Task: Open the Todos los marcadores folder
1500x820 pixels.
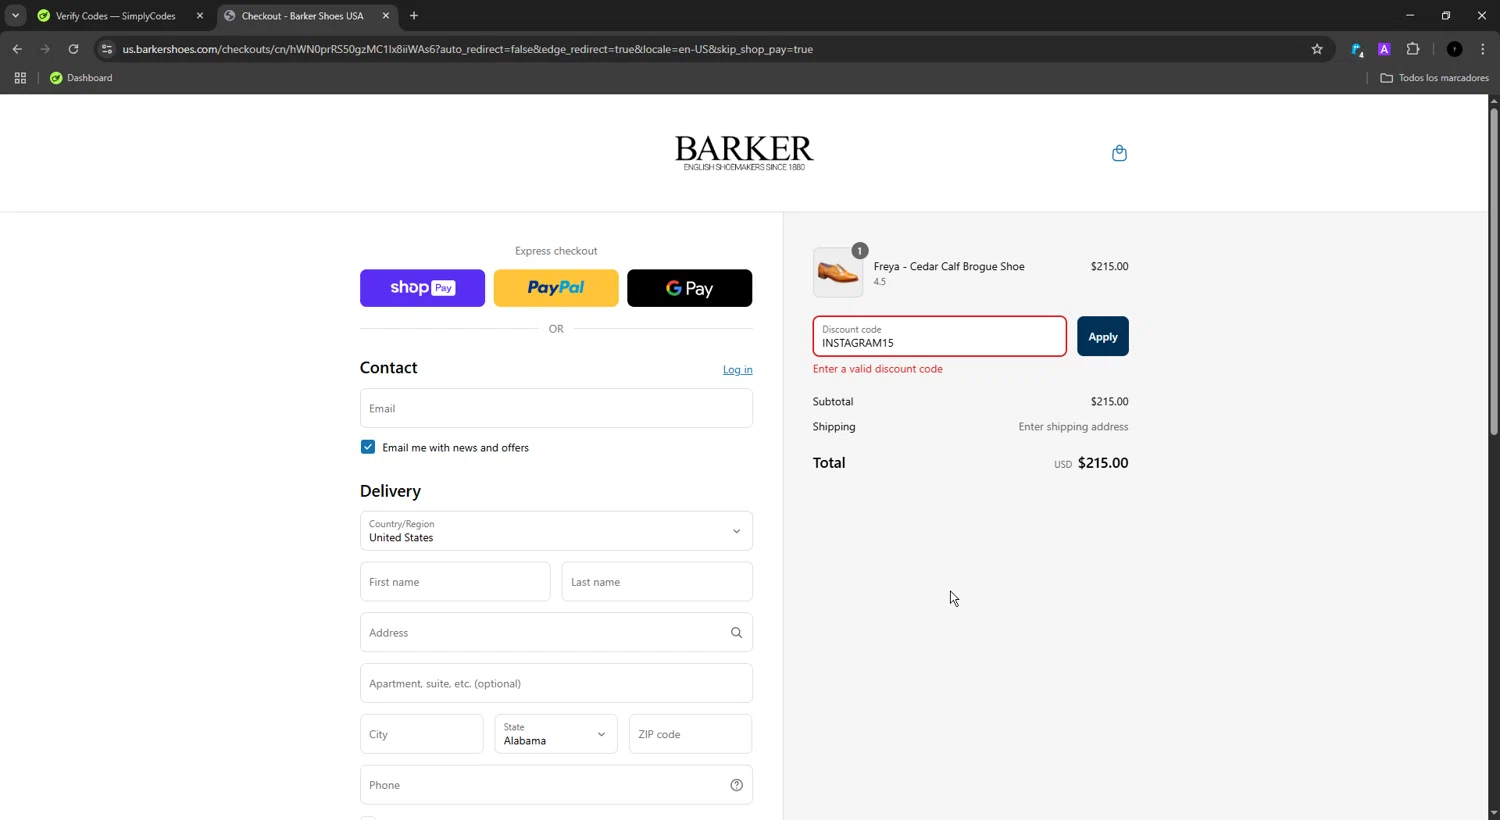Action: pos(1434,78)
